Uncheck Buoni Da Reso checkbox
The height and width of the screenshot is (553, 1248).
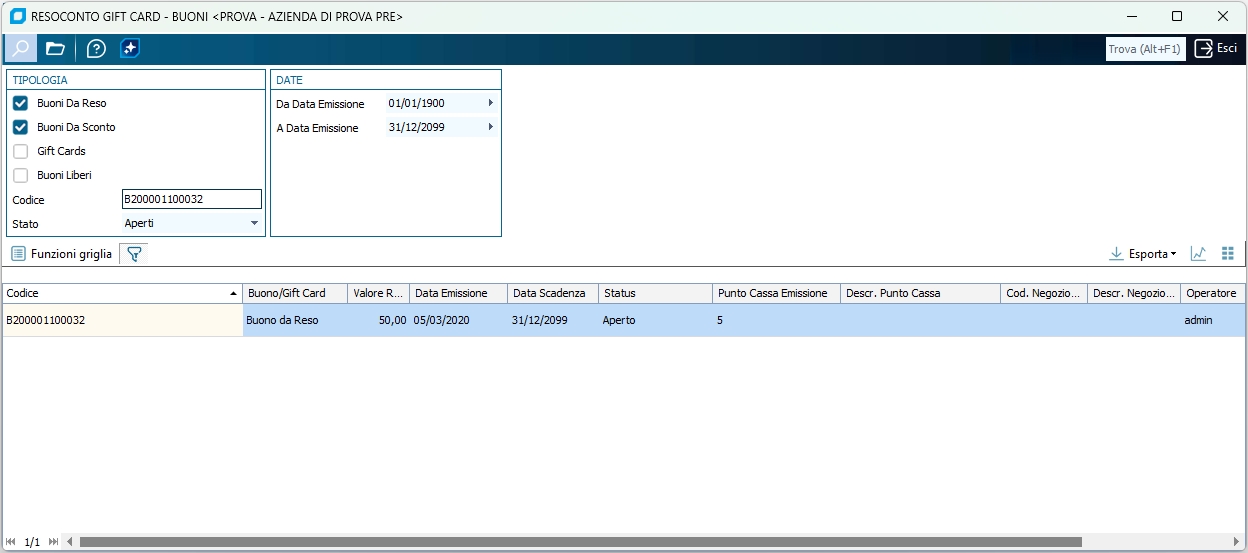click(20, 103)
